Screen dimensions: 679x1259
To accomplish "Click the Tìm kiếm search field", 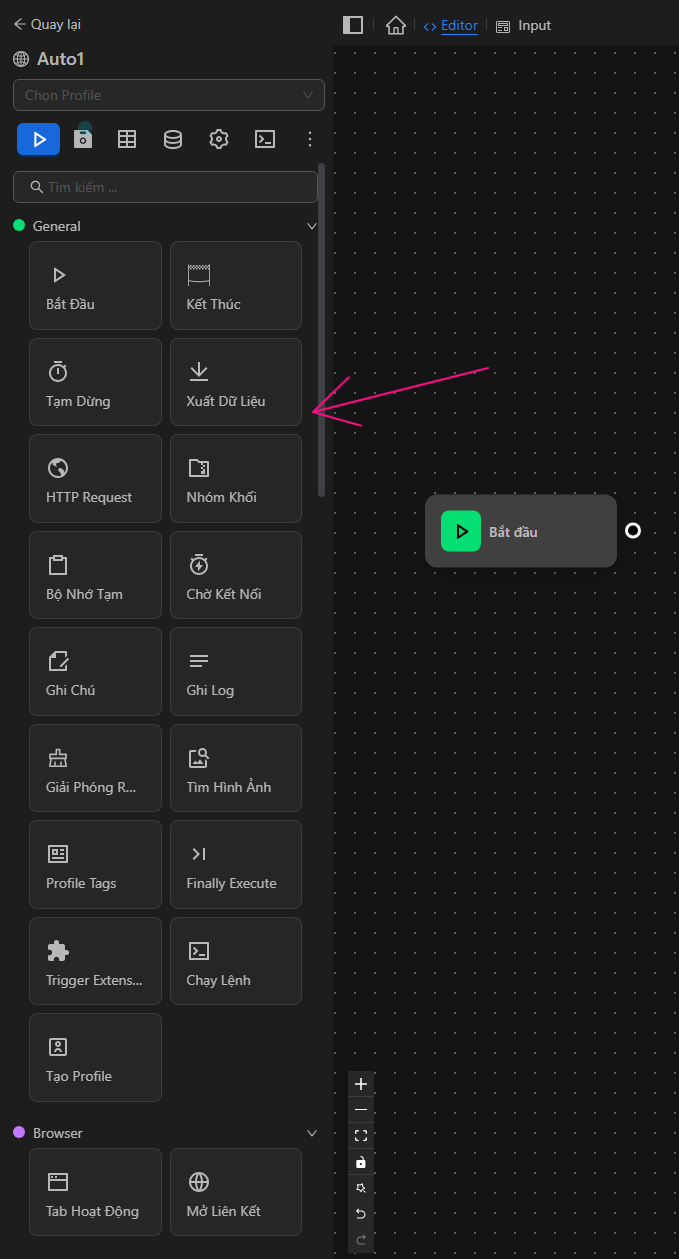I will [x=165, y=187].
